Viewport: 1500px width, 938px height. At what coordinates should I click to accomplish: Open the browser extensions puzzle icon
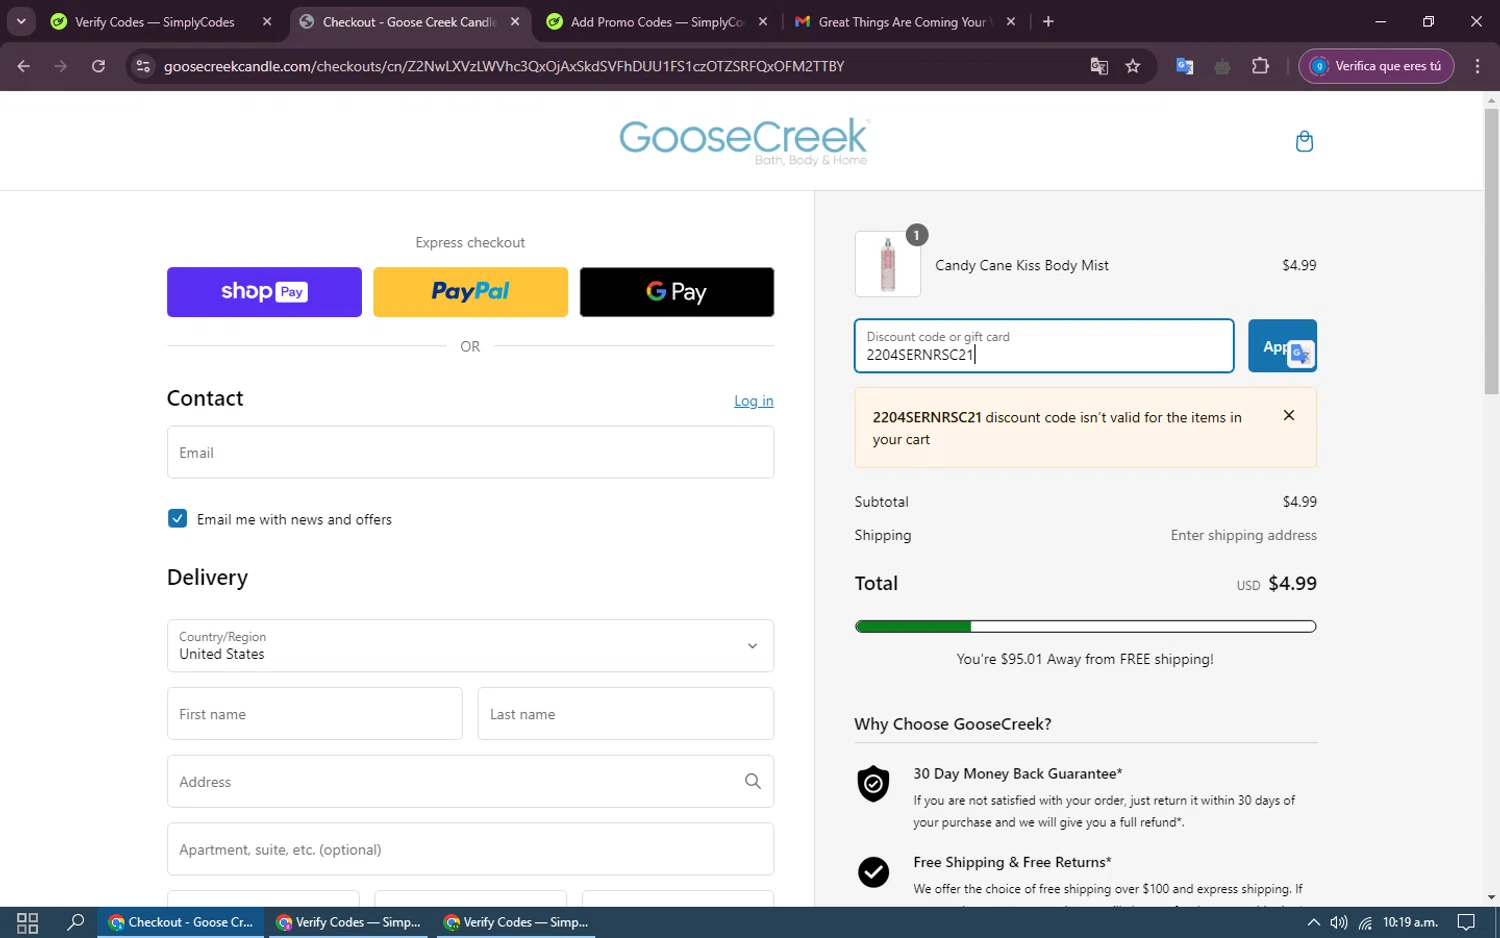(x=1260, y=66)
